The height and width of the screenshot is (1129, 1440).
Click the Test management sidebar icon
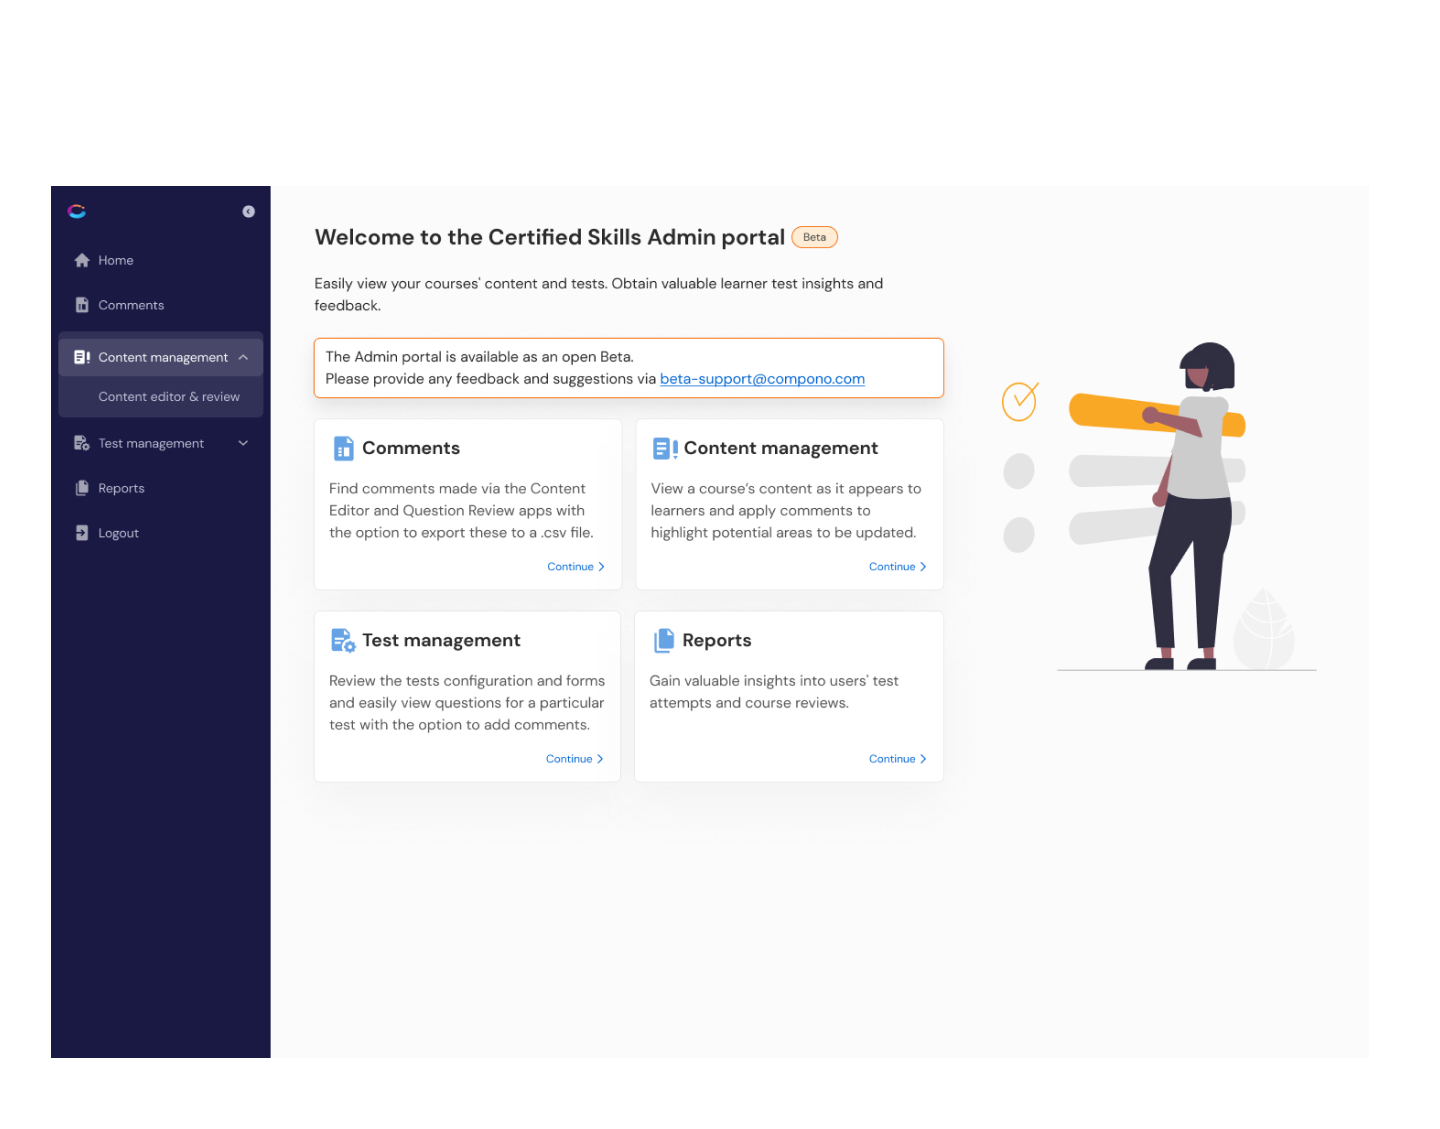click(82, 443)
